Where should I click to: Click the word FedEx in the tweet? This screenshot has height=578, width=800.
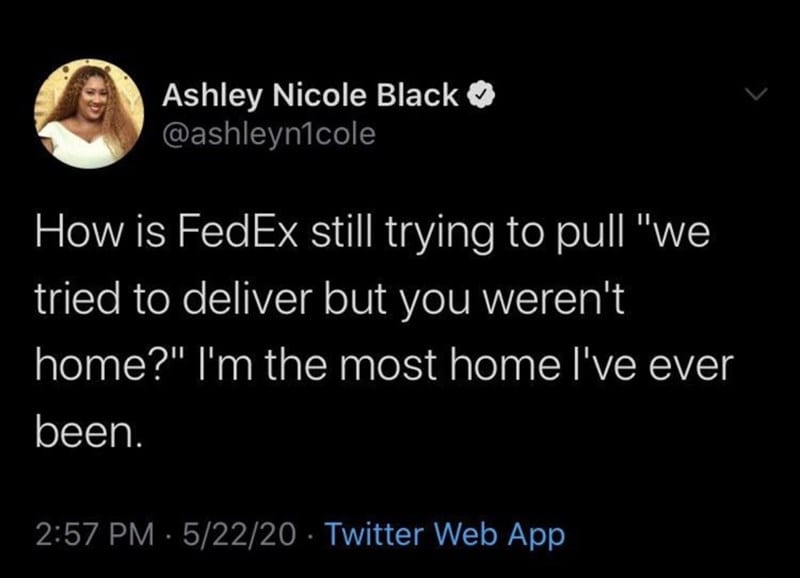[238, 232]
